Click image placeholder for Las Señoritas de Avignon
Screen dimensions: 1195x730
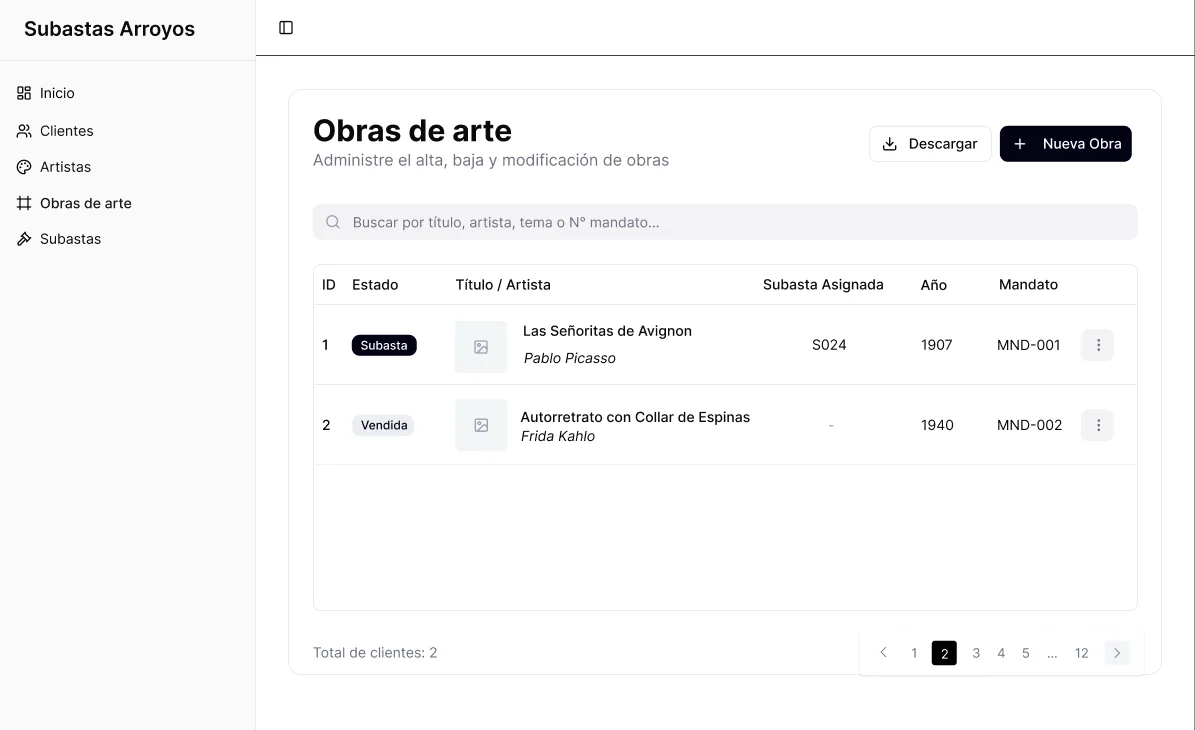click(481, 347)
